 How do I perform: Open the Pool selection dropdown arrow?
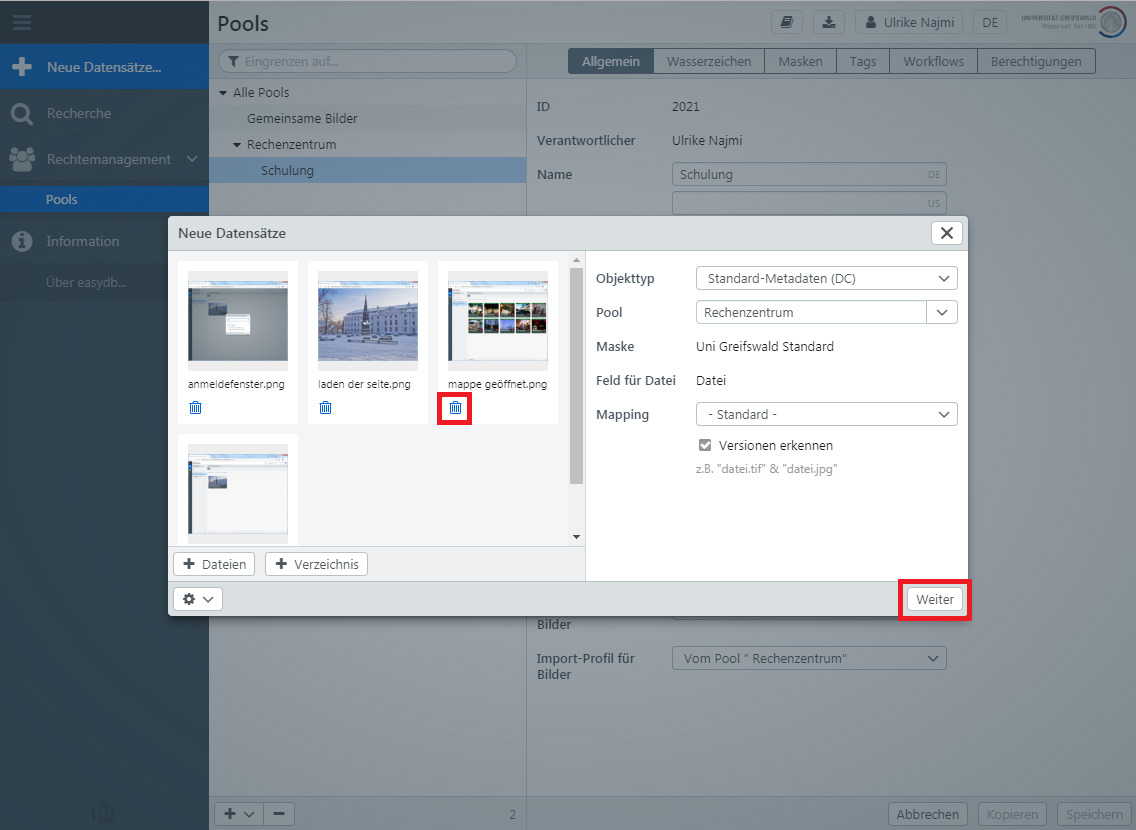(x=942, y=312)
